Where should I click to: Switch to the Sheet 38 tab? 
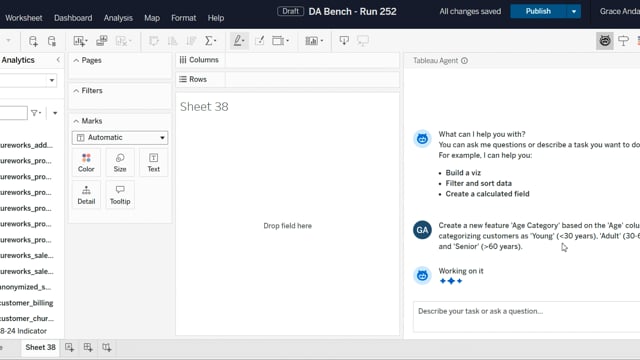pos(40,347)
